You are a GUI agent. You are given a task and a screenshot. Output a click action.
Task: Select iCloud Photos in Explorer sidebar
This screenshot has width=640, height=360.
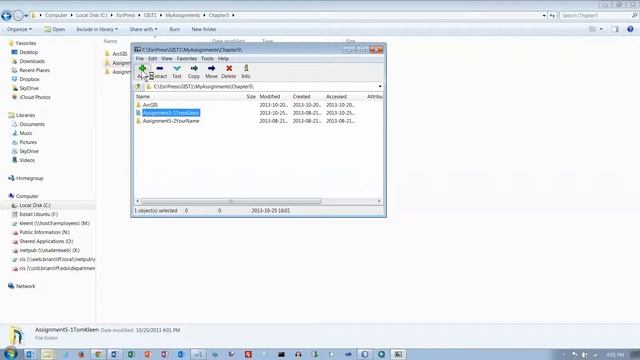click(35, 97)
